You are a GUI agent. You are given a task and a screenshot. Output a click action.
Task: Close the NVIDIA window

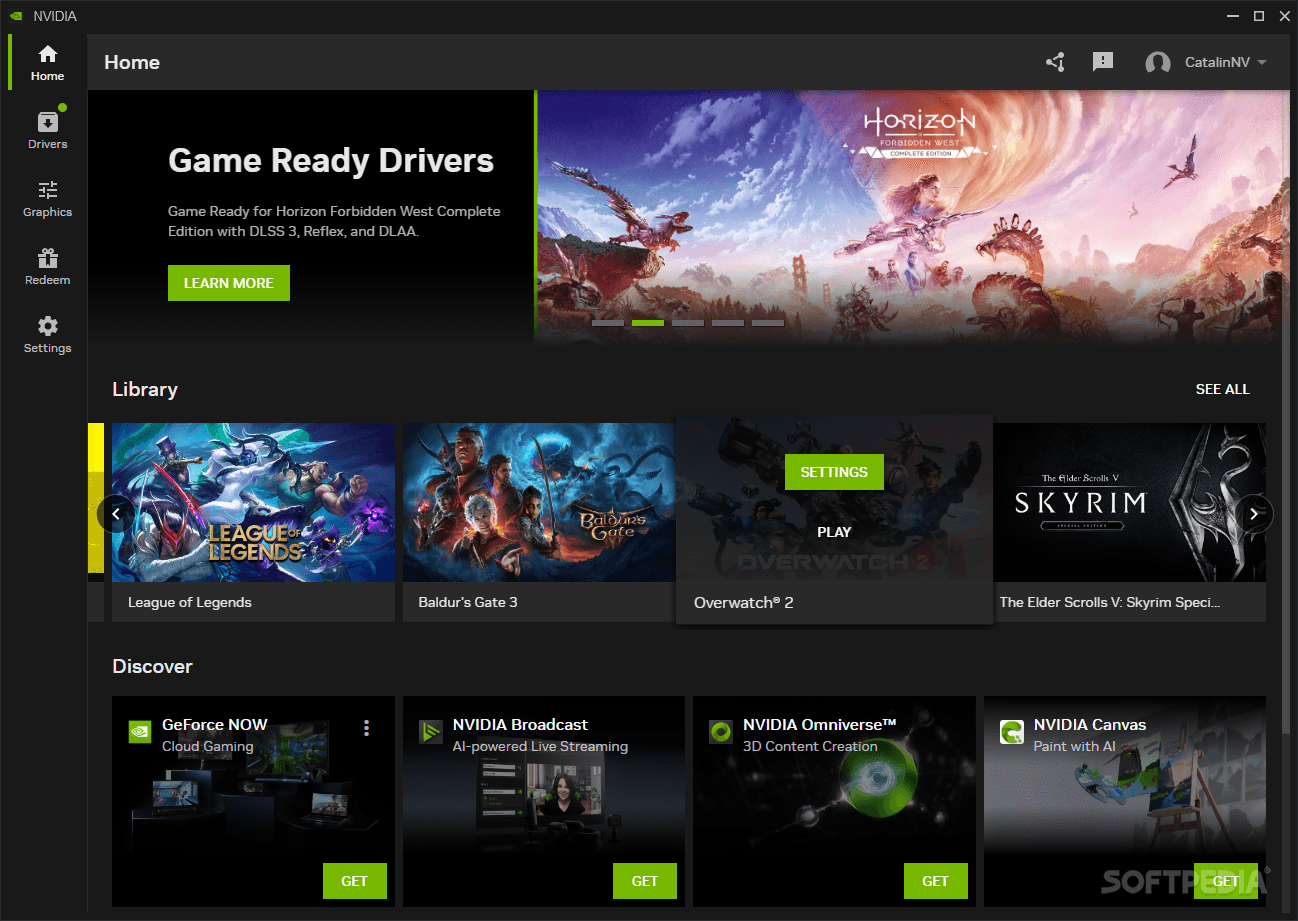click(1283, 16)
